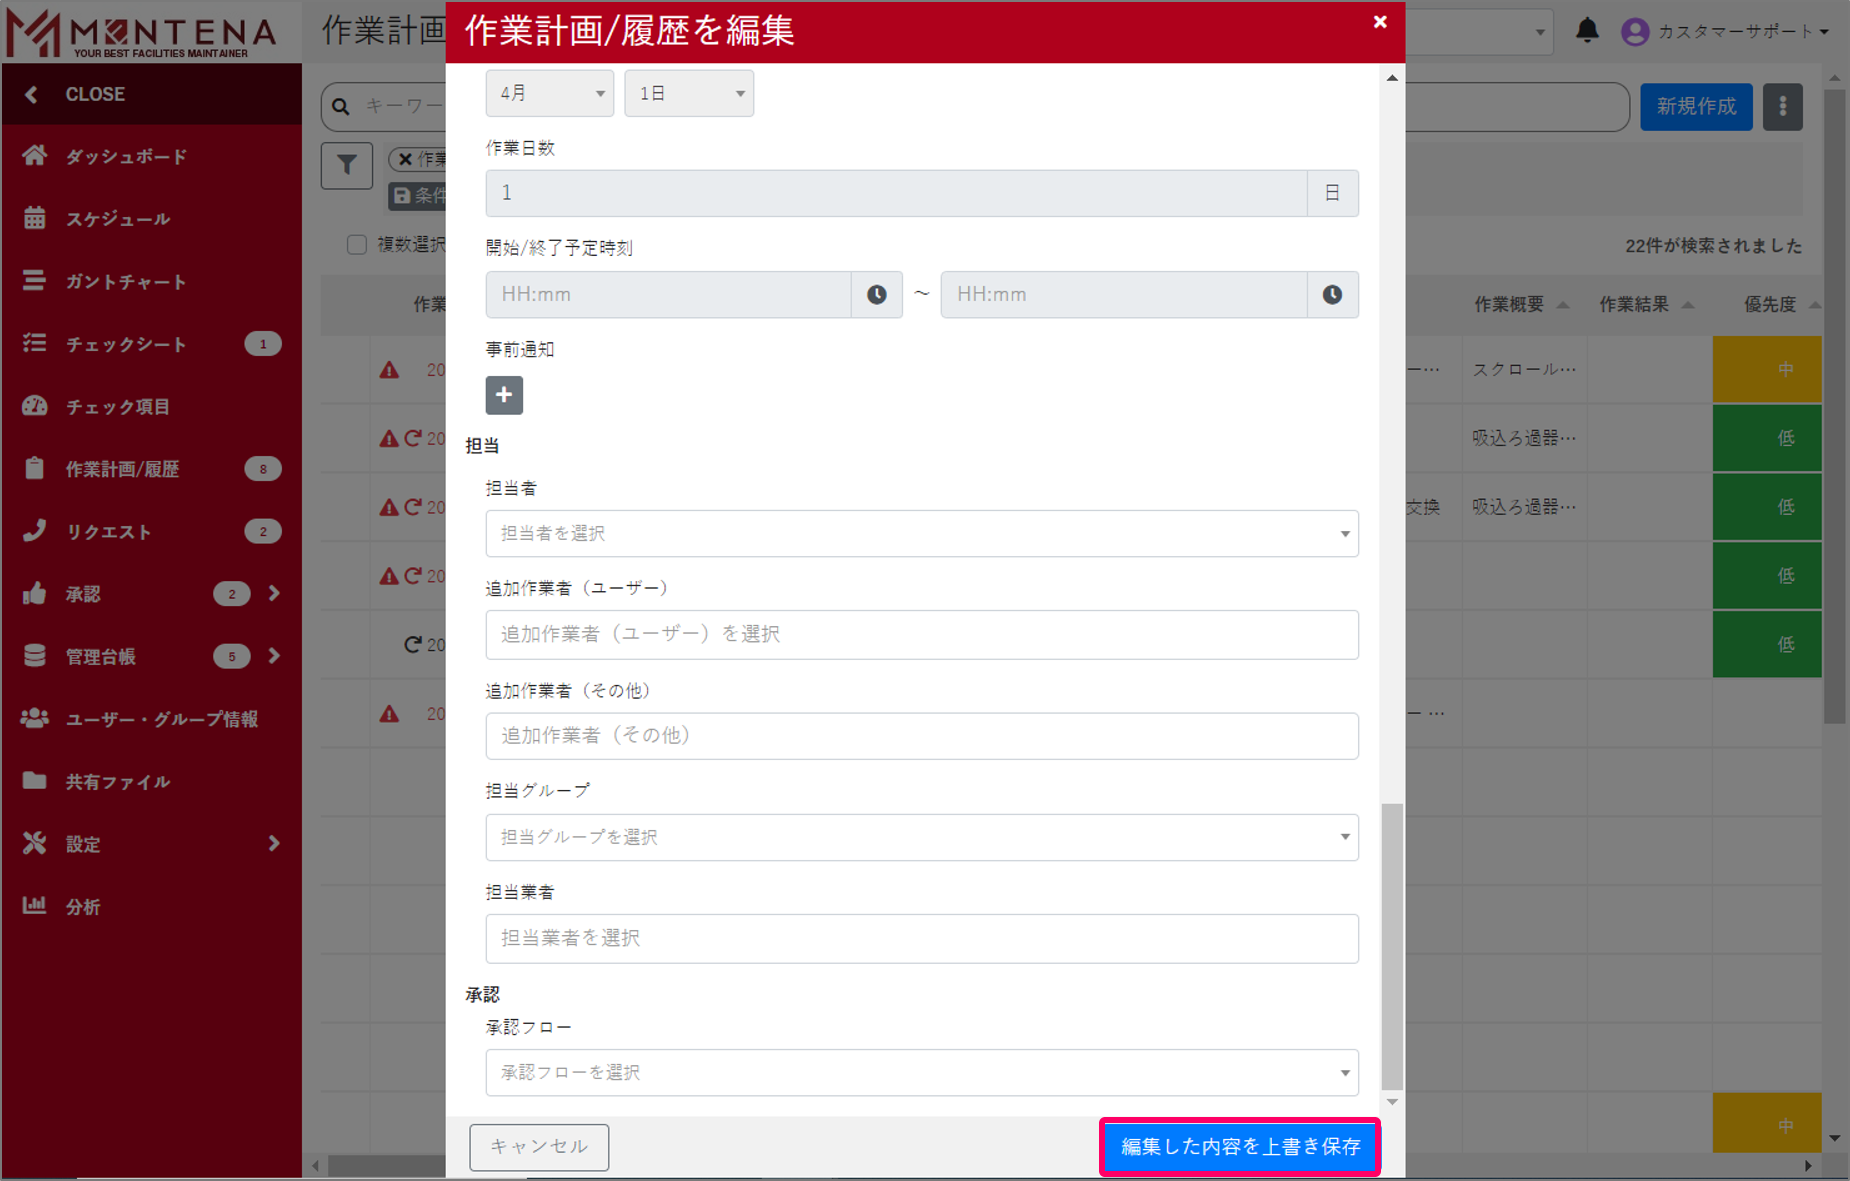Open チェックシート from the sidebar
Screen dimensions: 1850x1181
126,344
